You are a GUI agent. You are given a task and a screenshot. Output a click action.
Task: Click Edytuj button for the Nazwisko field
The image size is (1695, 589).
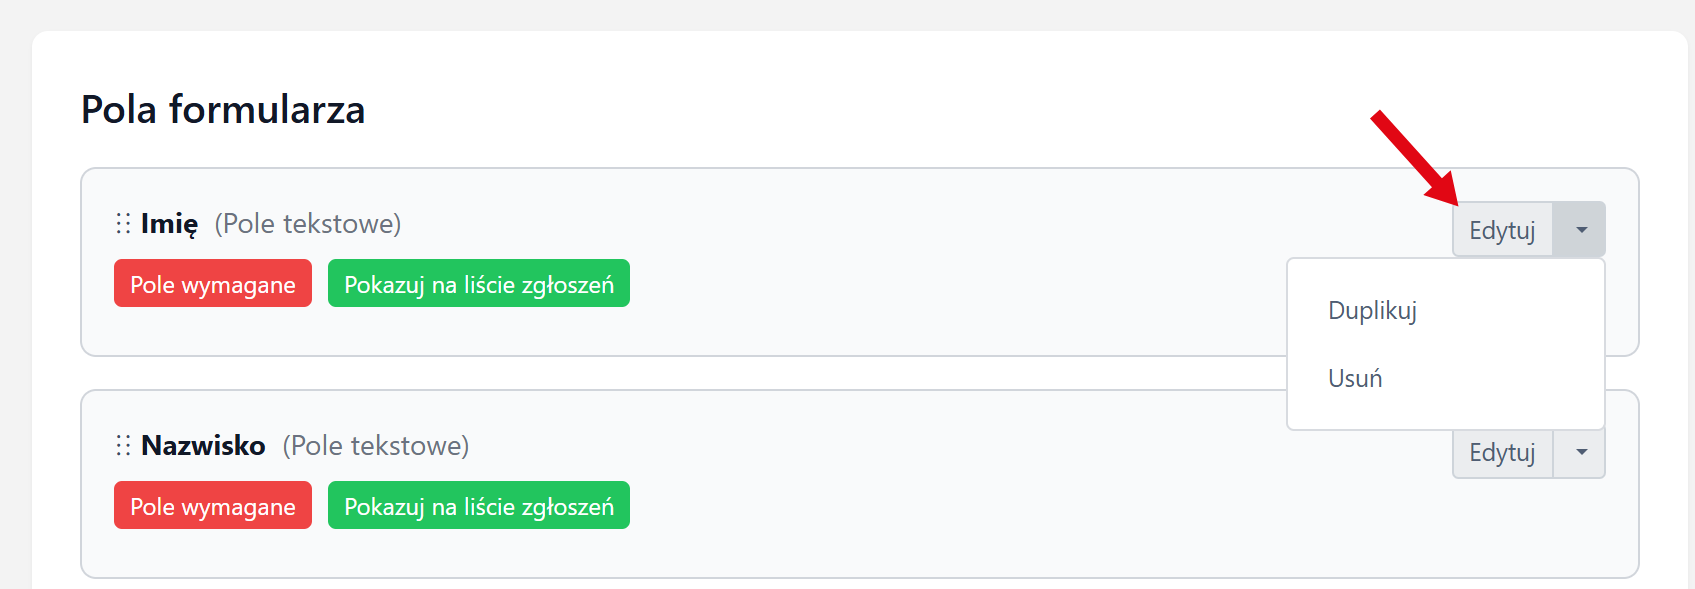[x=1502, y=453]
